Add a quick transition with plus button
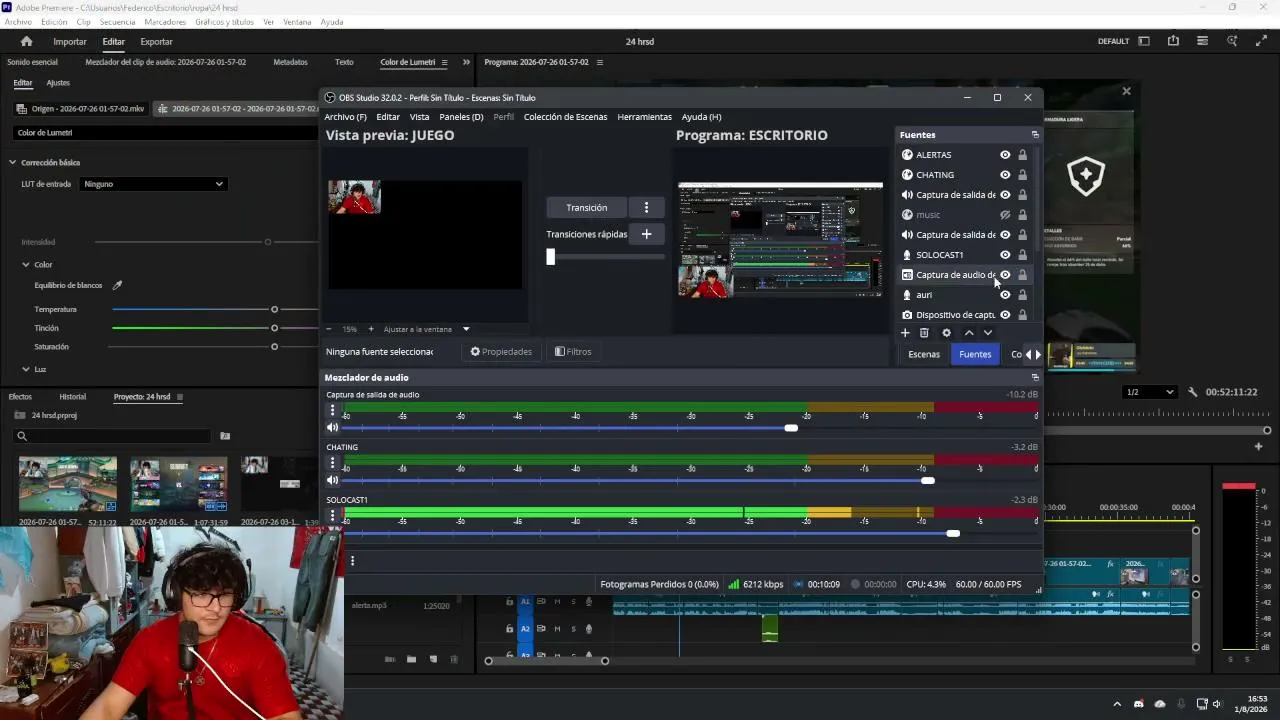 [x=646, y=234]
